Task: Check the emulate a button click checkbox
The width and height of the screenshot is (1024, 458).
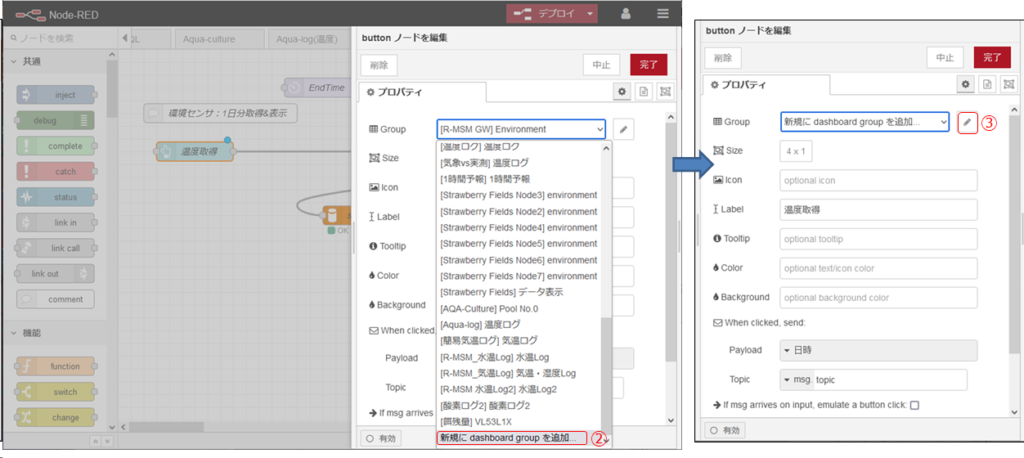Action: click(x=914, y=405)
